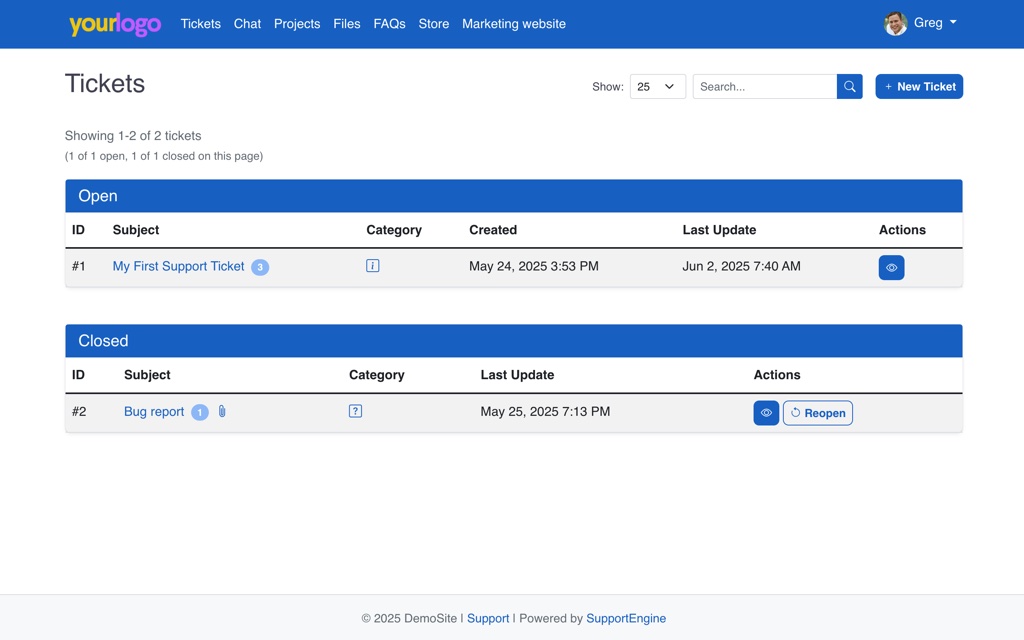Click the search magnifier icon
The image size is (1024, 640).
[849, 86]
